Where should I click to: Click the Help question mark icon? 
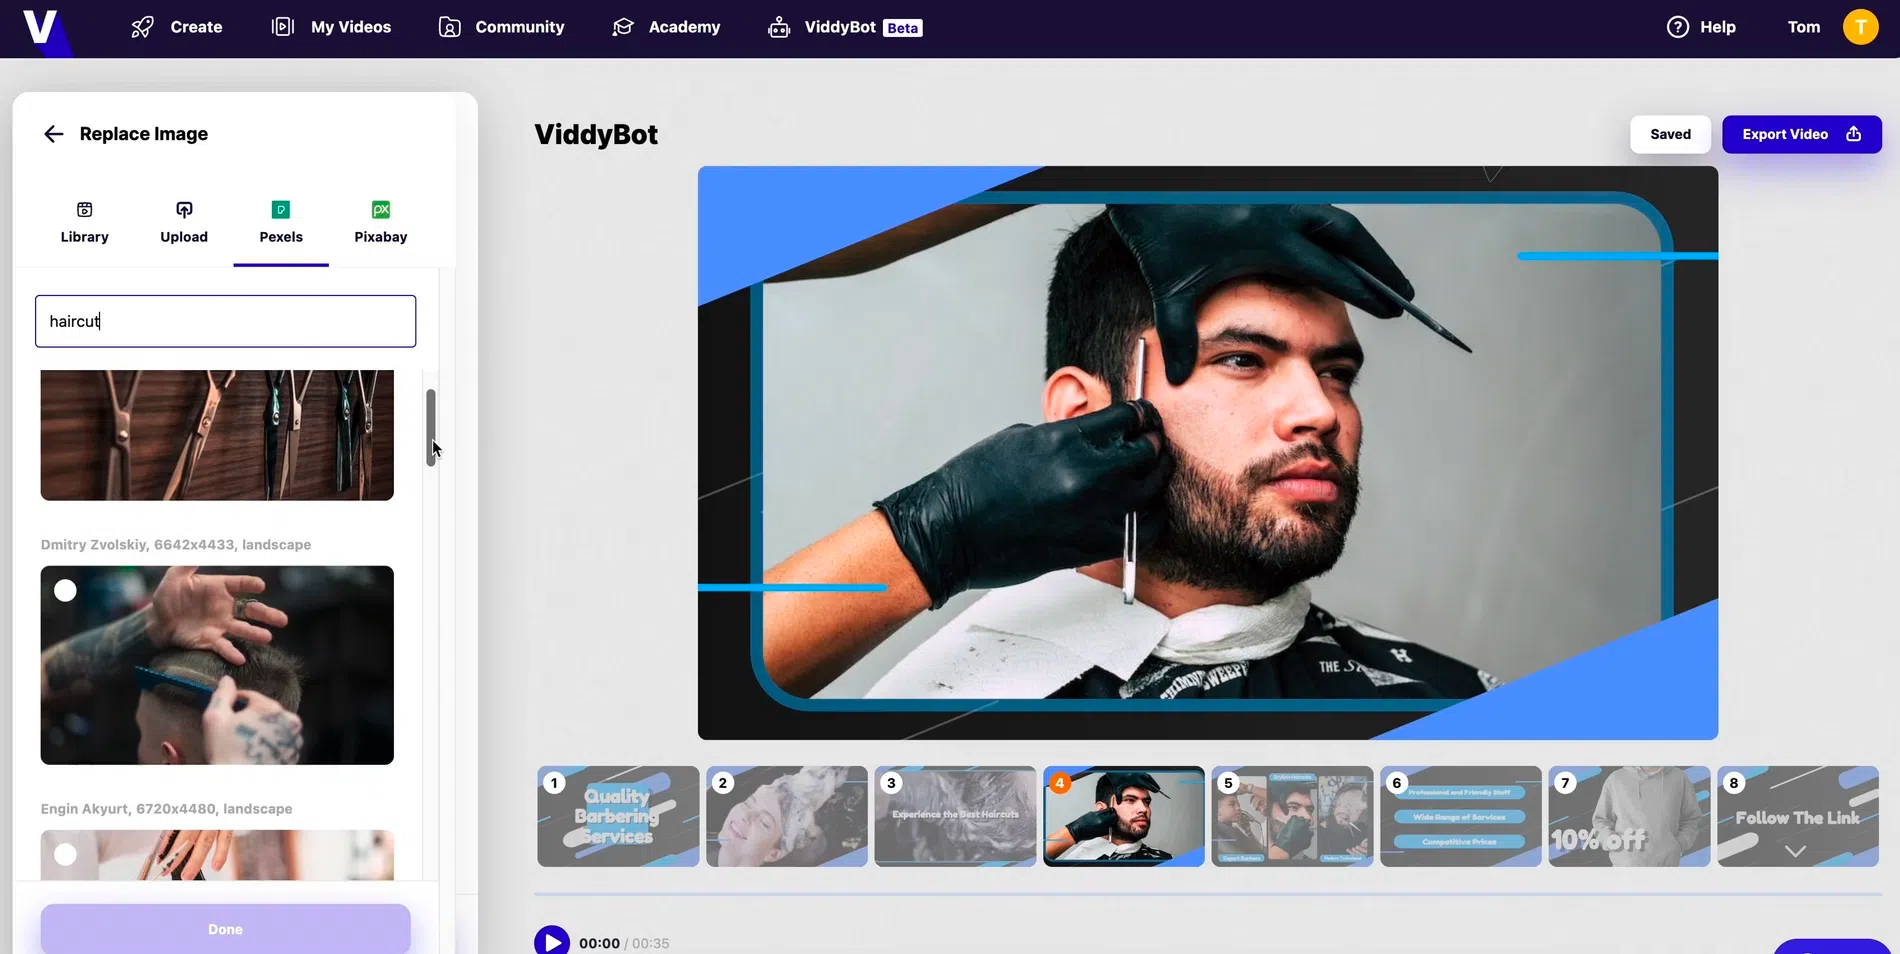pyautogui.click(x=1677, y=27)
